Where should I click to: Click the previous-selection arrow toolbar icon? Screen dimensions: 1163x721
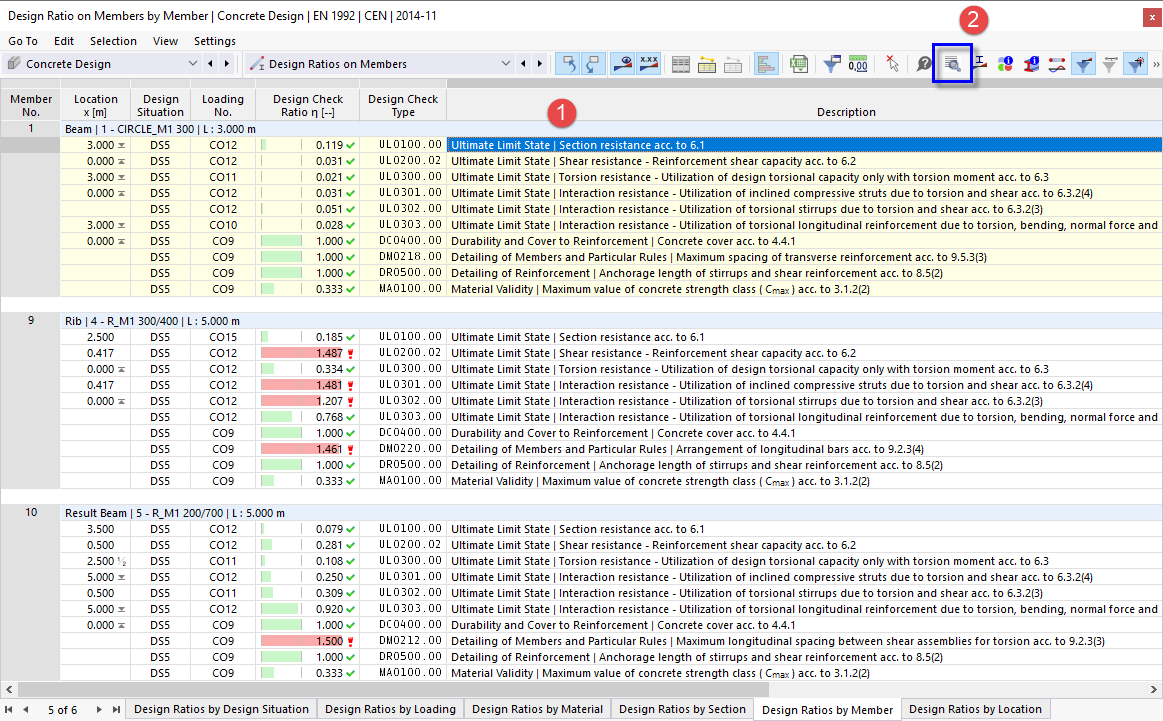tap(568, 64)
